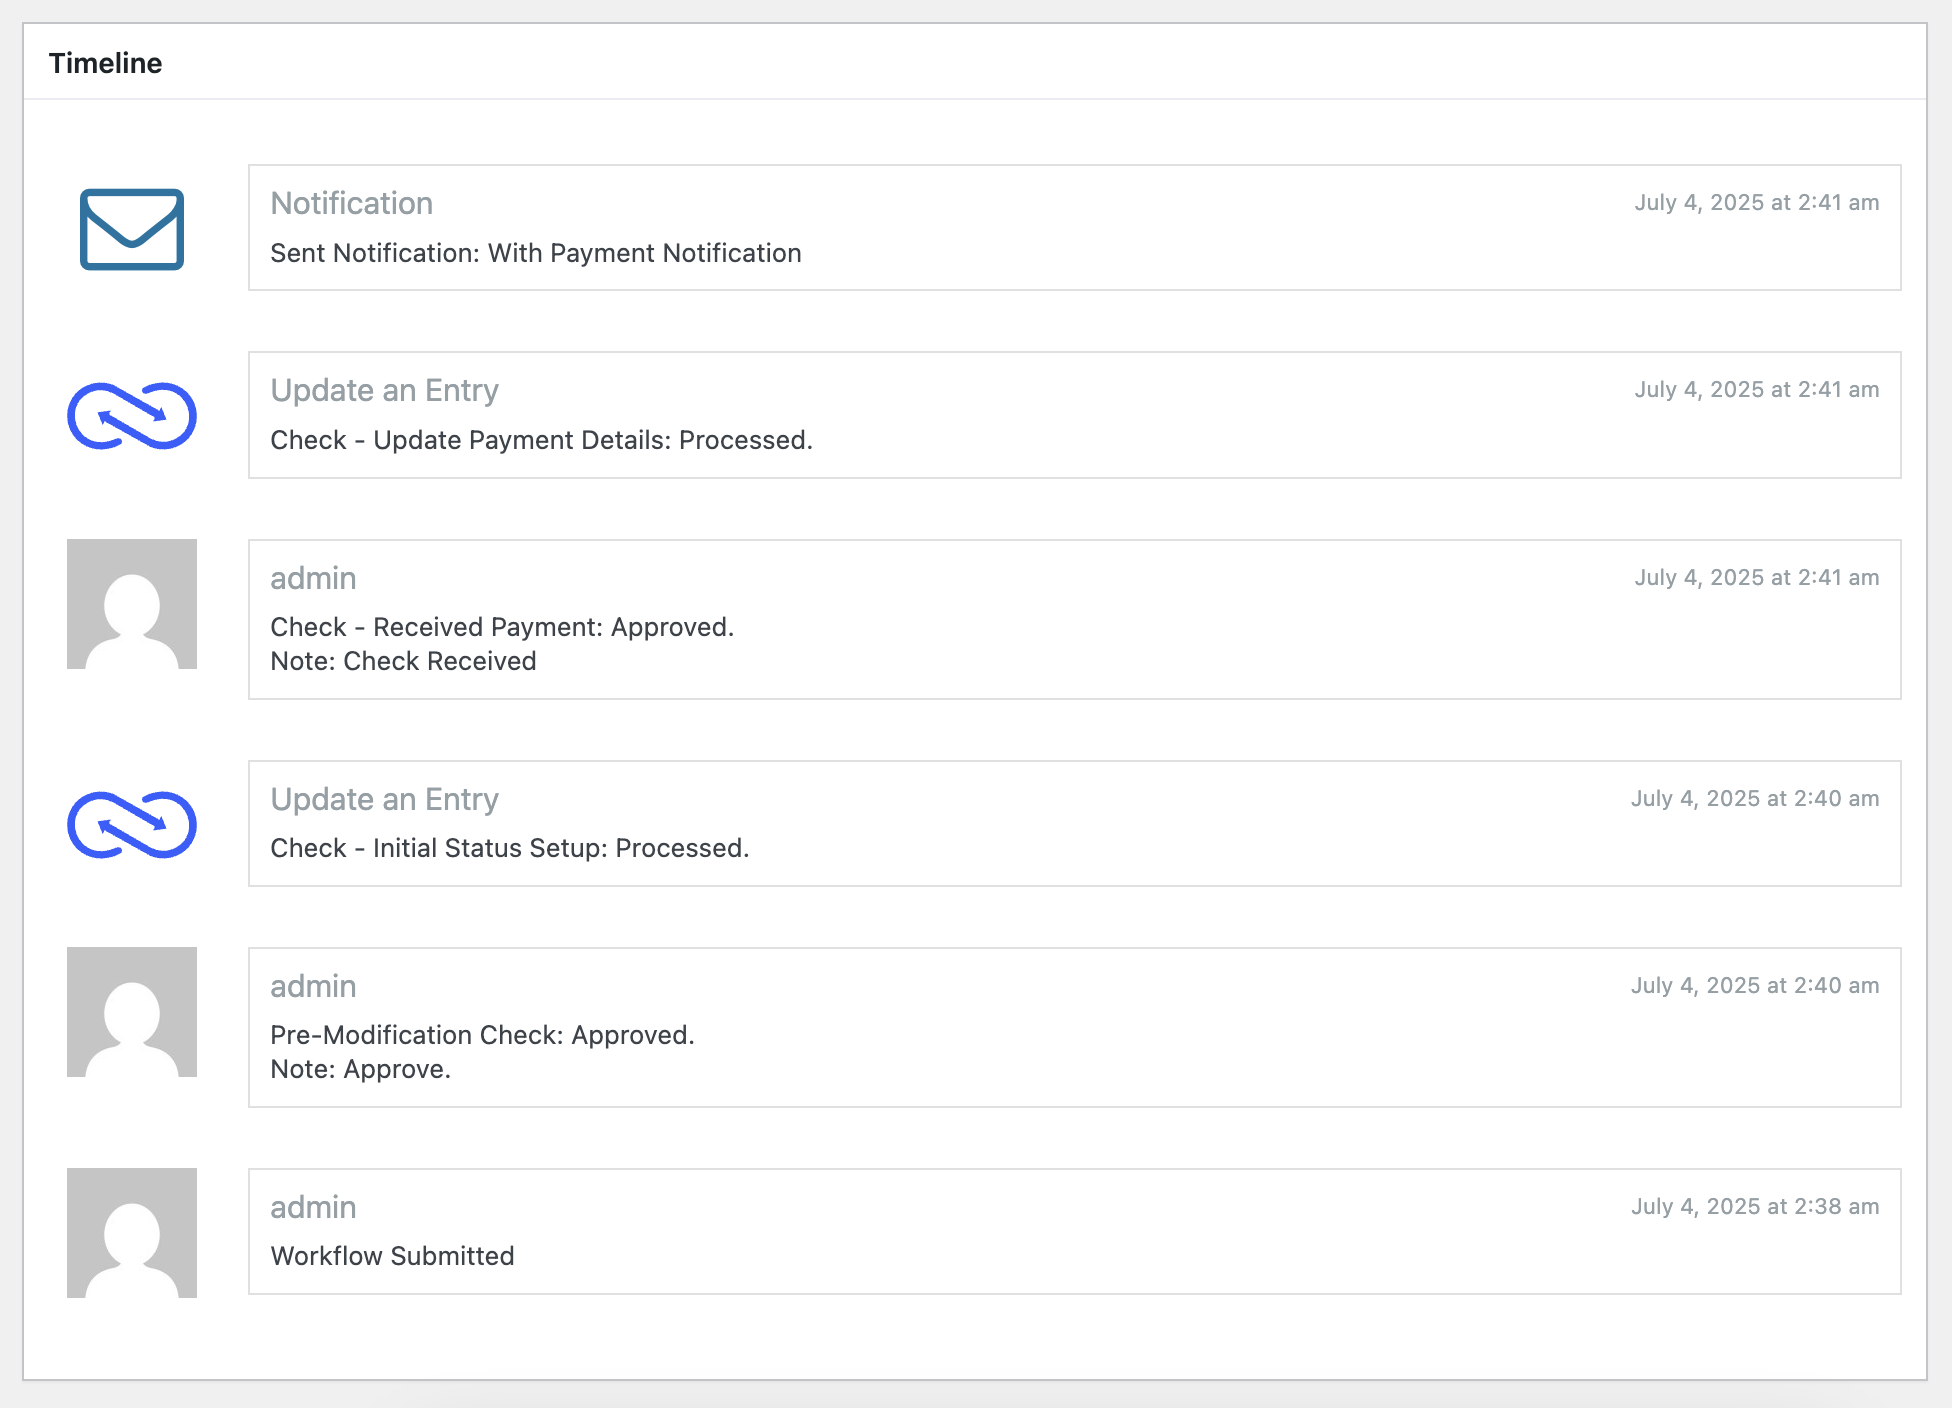
Task: Click the Timeline panel heading
Action: 105,63
